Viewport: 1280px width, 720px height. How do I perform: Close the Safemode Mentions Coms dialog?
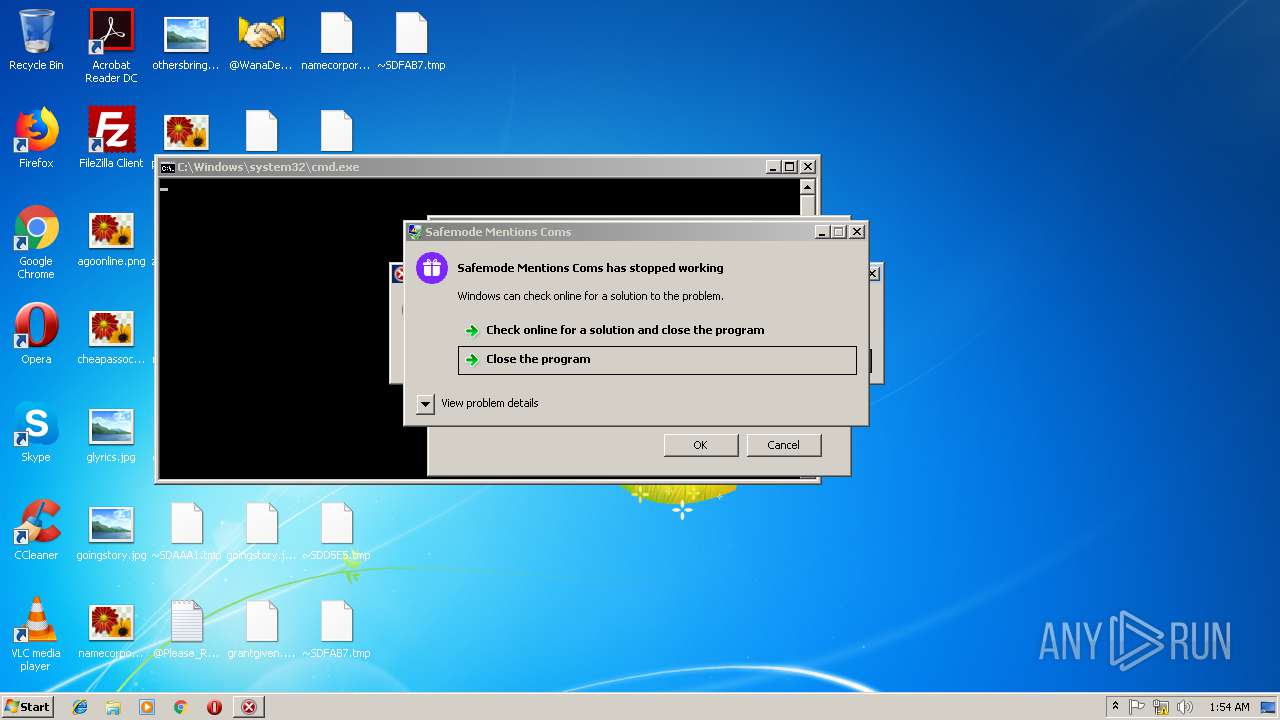(857, 232)
